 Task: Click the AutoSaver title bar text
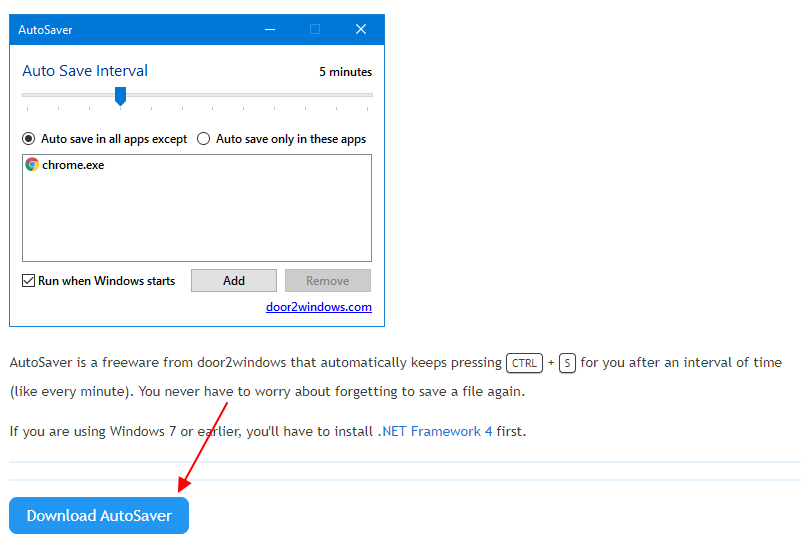(x=45, y=30)
